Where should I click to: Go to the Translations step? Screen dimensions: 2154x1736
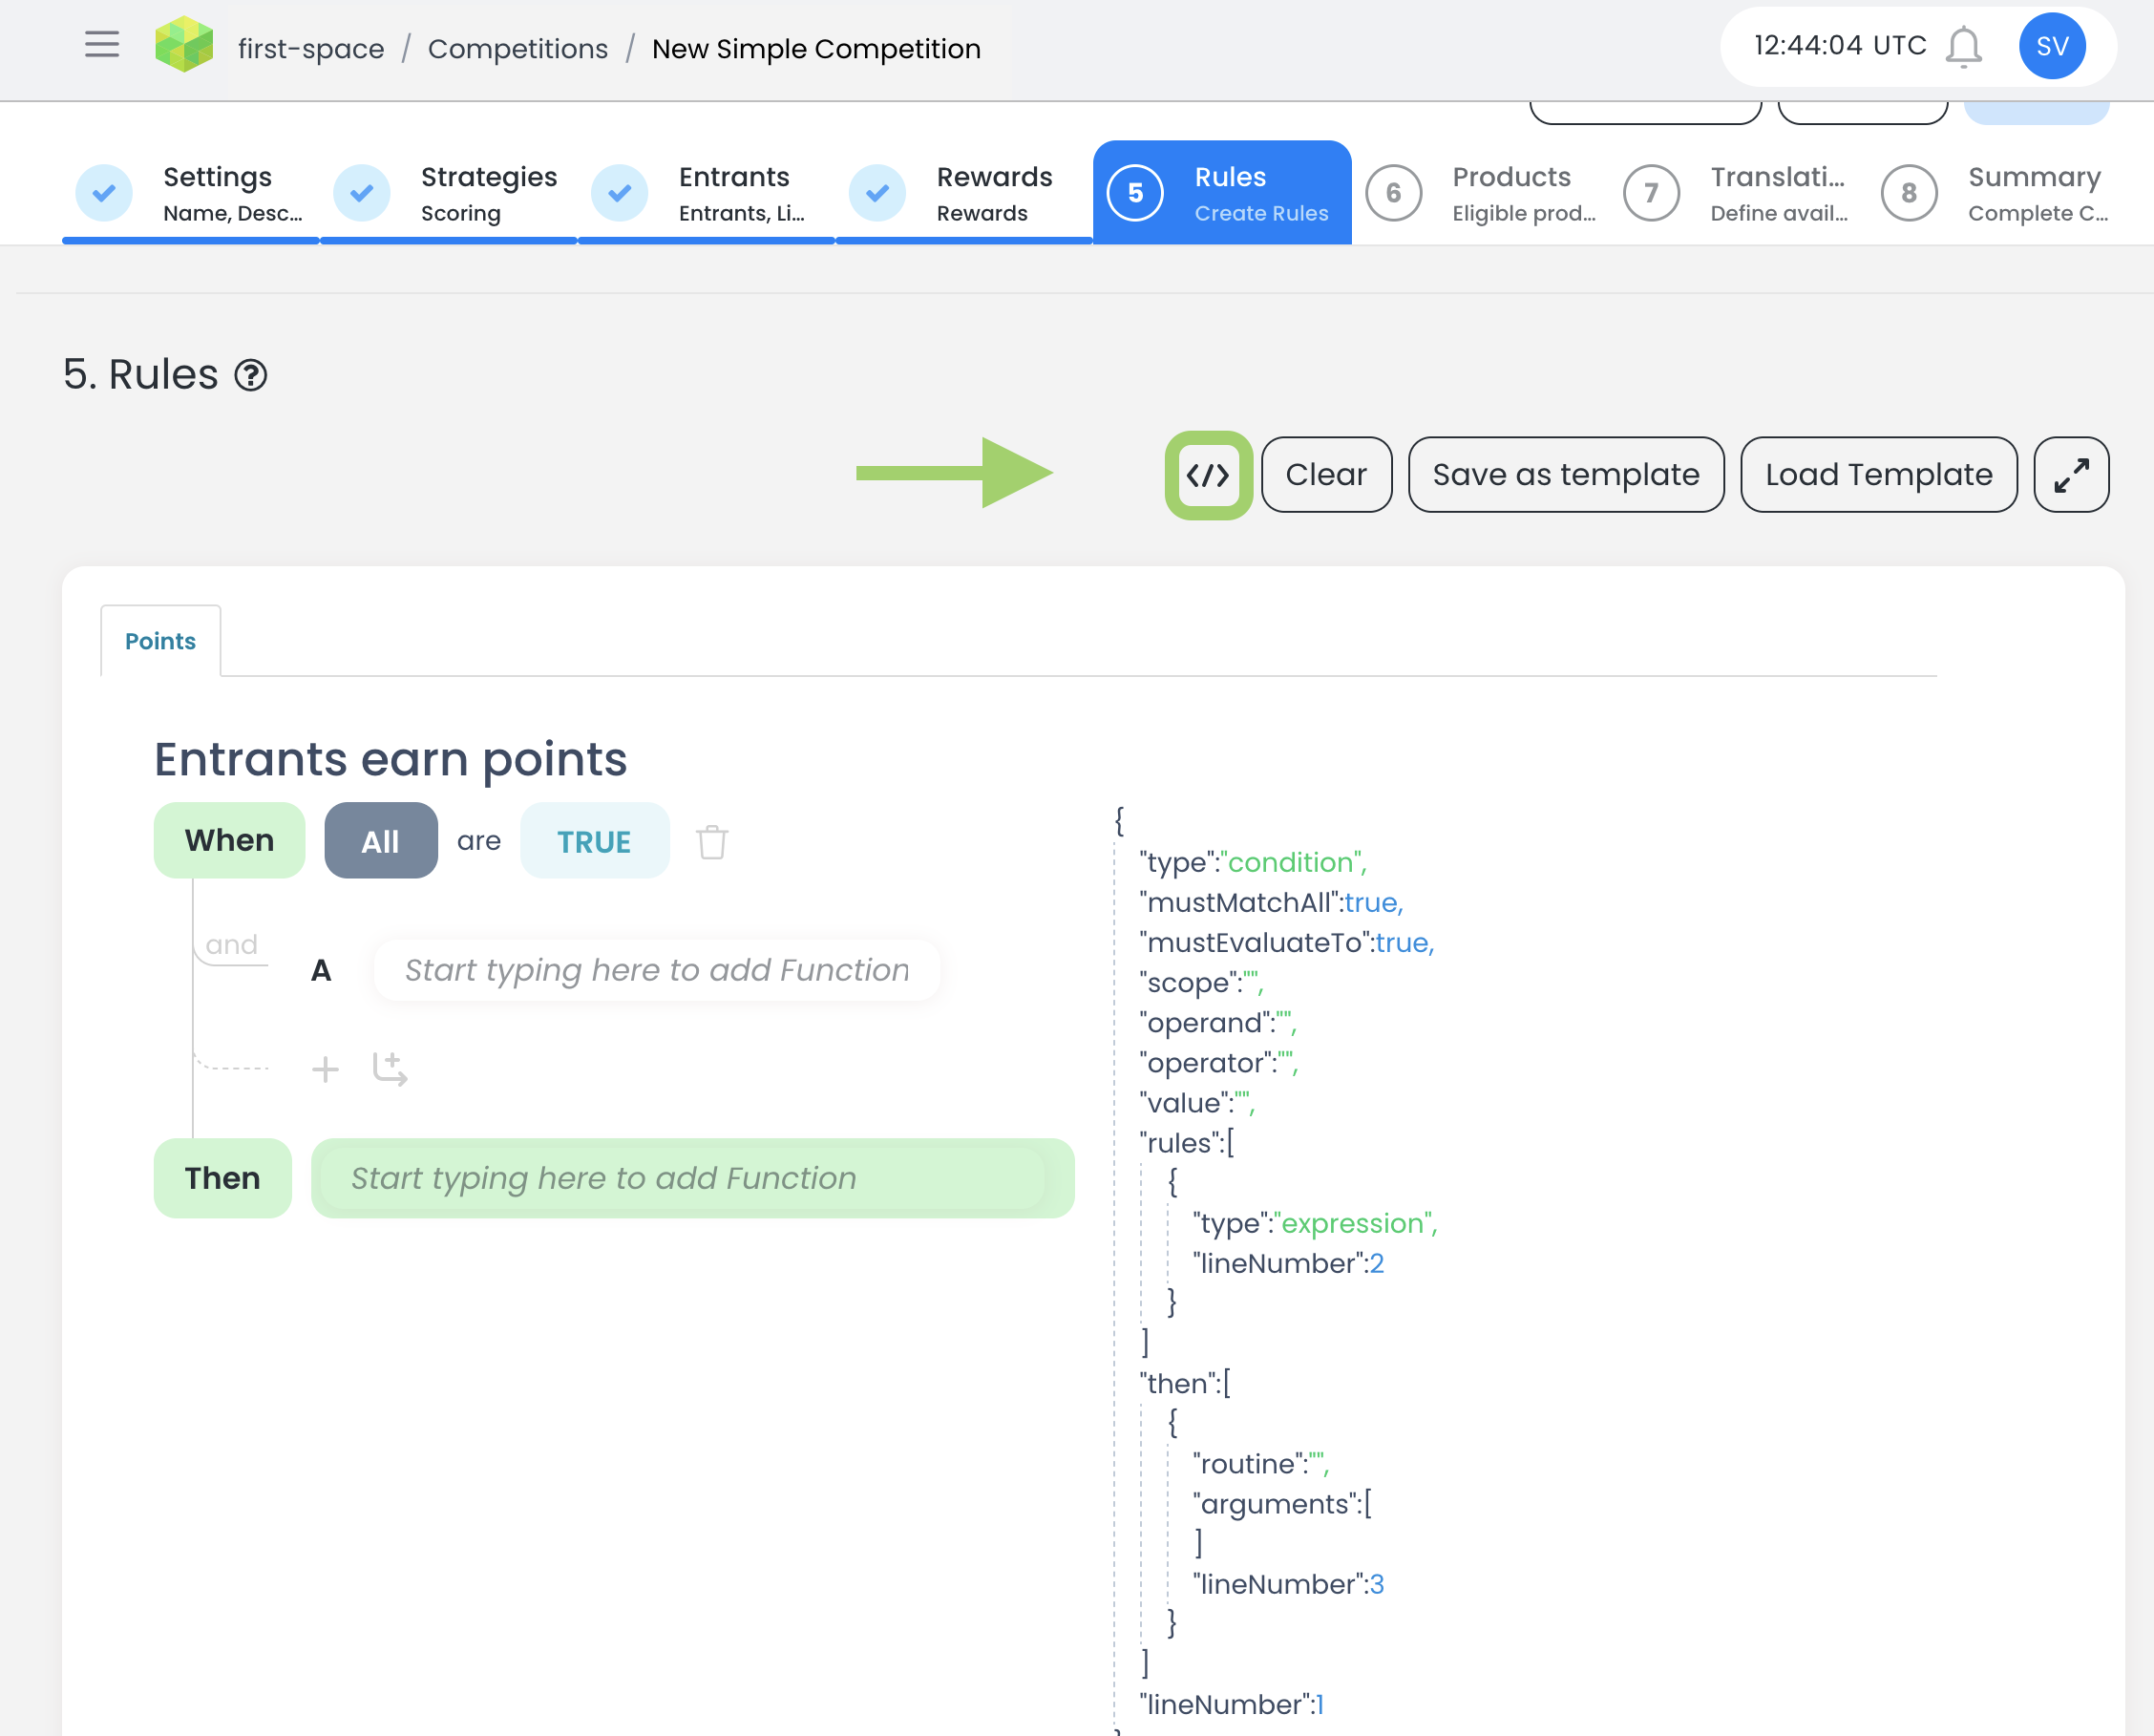coord(1738,193)
